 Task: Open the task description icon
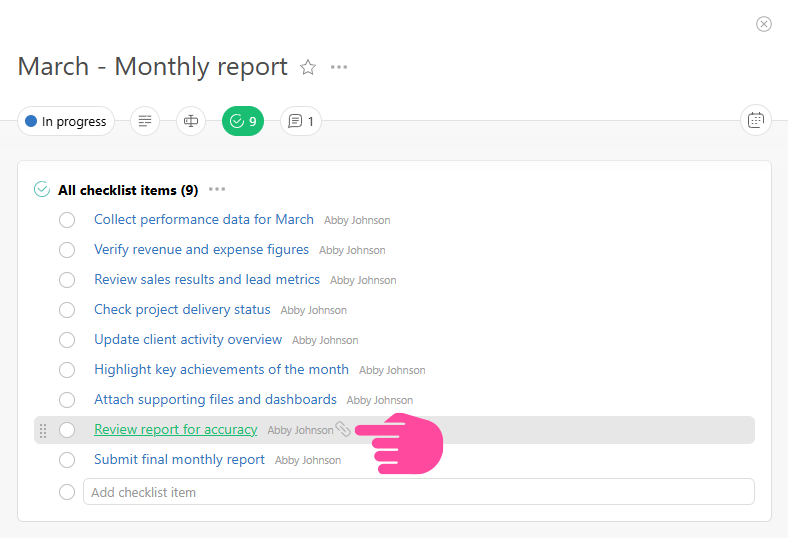pyautogui.click(x=145, y=121)
